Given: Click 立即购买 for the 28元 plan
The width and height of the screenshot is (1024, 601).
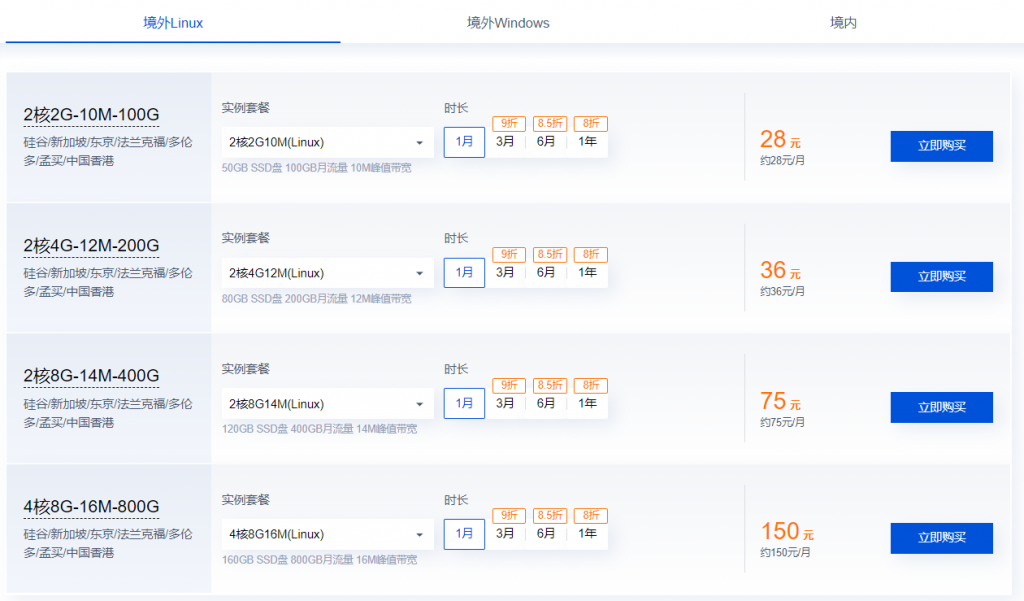Looking at the screenshot, I should click(x=941, y=146).
